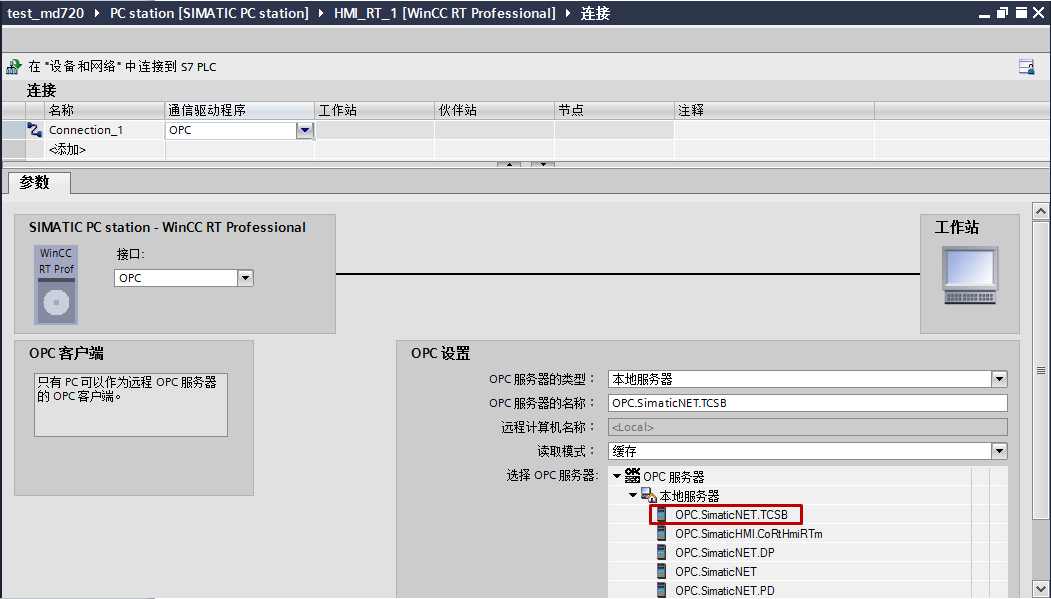Click breadcrumb test_md720
This screenshot has height=599, width=1051.
click(45, 13)
